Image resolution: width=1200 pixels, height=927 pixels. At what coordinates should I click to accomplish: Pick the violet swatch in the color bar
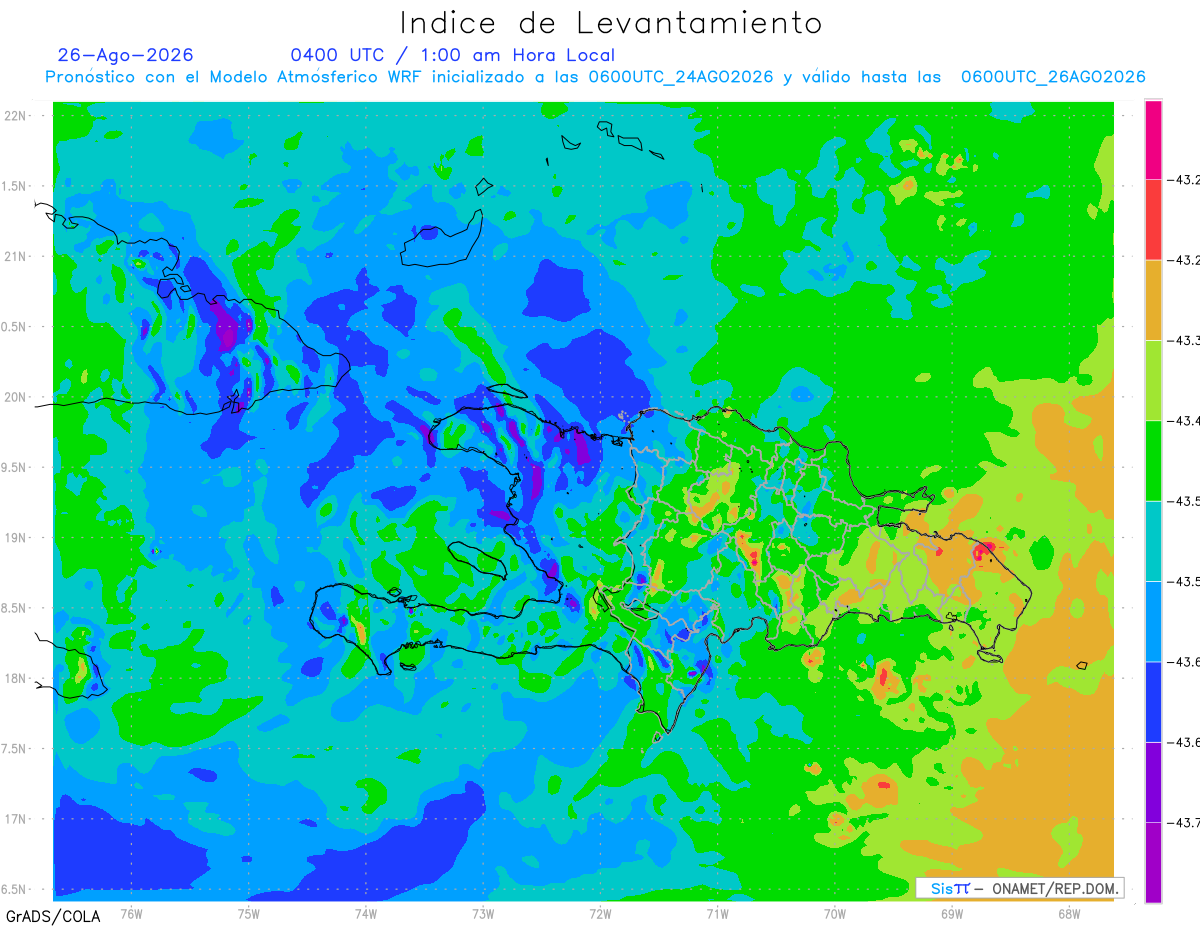tap(1153, 782)
